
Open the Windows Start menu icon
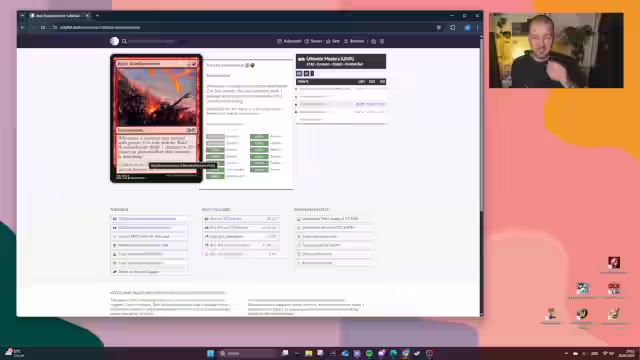click(x=211, y=353)
